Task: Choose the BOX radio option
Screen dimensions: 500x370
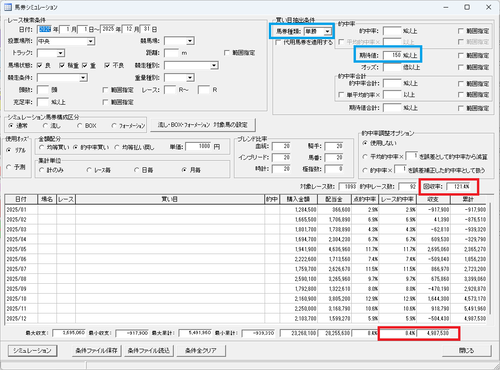Action: tap(79, 126)
